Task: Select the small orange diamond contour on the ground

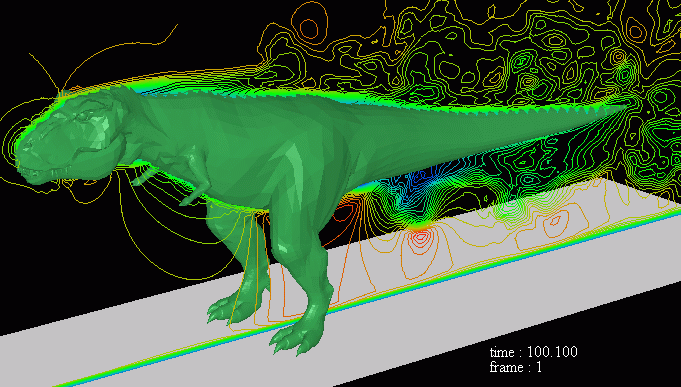Action: (555, 221)
